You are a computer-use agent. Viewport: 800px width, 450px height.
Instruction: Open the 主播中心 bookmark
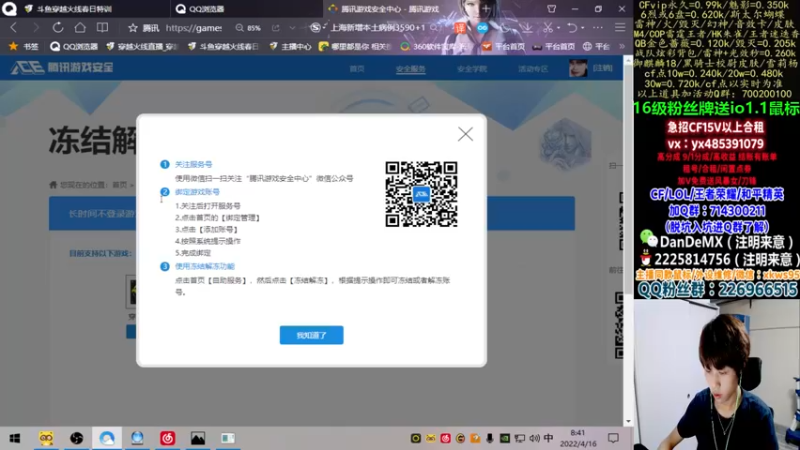point(290,46)
